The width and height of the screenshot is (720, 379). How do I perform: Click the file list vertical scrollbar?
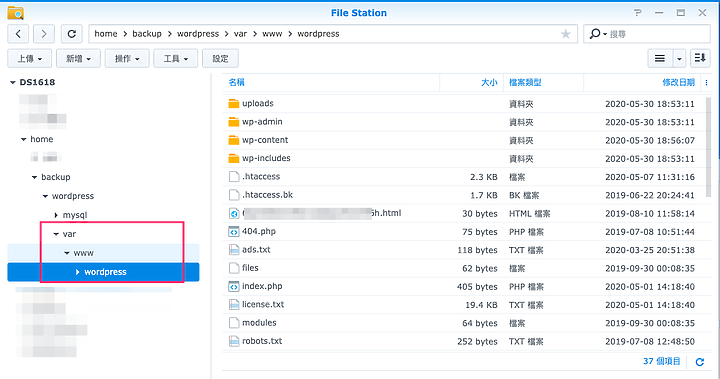pyautogui.click(x=709, y=147)
